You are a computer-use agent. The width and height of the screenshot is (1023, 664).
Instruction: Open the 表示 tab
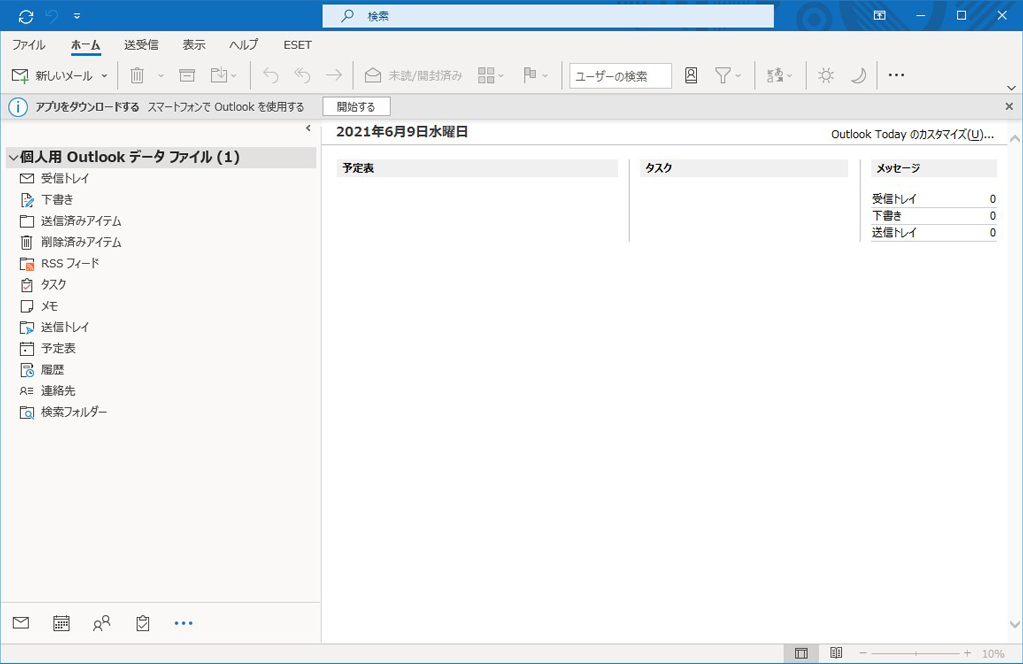[194, 45]
